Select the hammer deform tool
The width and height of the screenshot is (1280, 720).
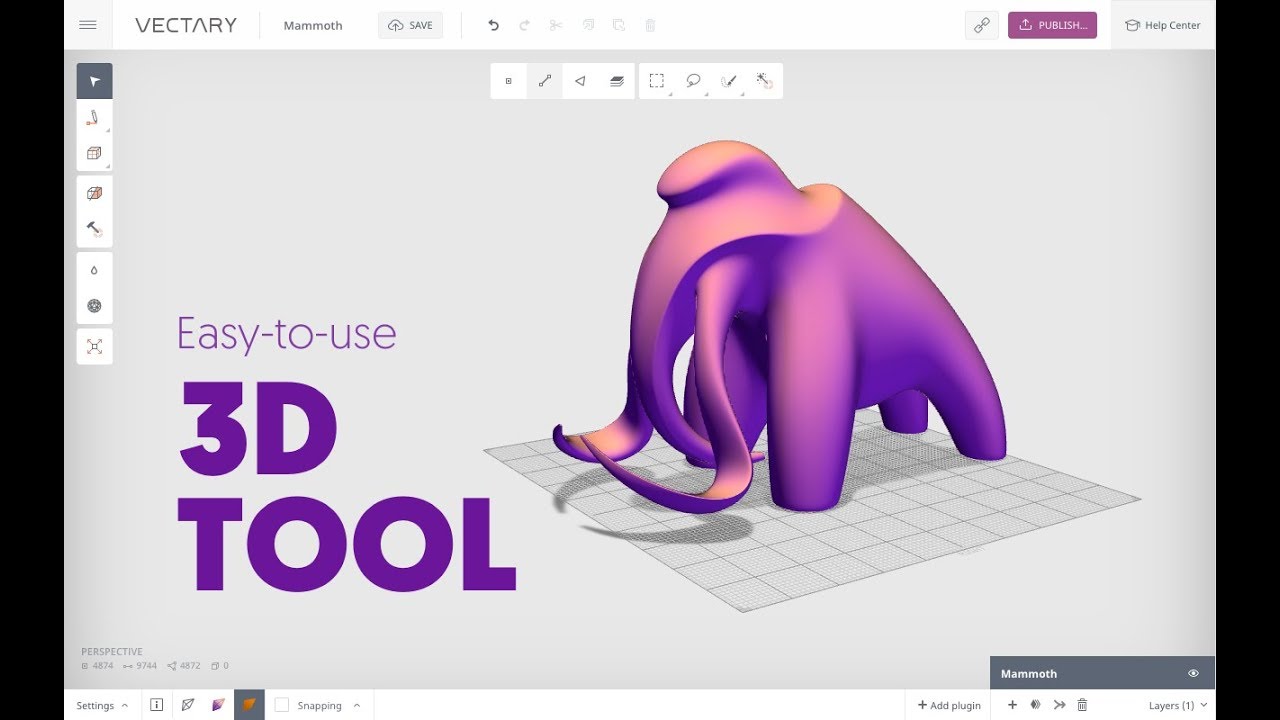[94, 229]
